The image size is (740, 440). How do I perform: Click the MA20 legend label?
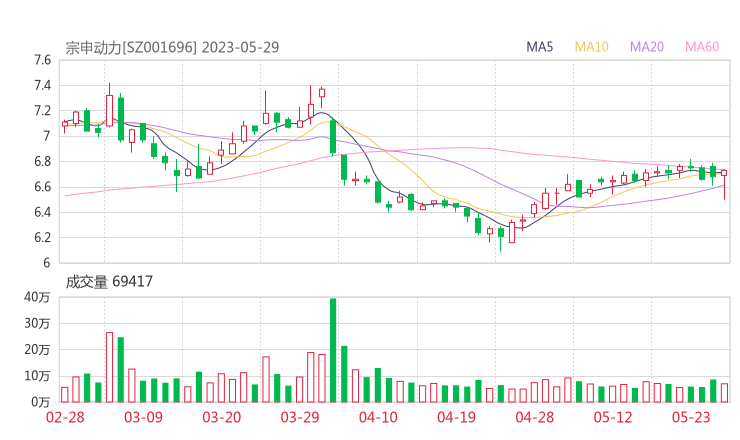[647, 47]
